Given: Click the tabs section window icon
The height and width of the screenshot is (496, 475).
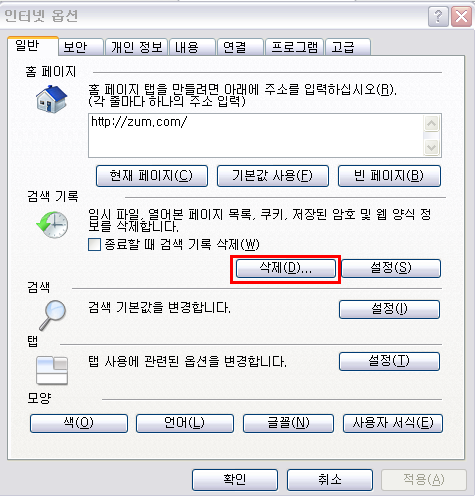Looking at the screenshot, I should coord(52,370).
